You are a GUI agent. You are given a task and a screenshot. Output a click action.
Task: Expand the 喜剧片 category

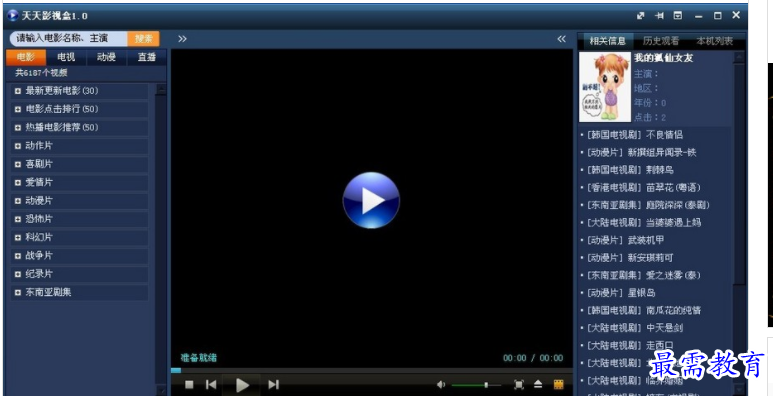[79, 164]
